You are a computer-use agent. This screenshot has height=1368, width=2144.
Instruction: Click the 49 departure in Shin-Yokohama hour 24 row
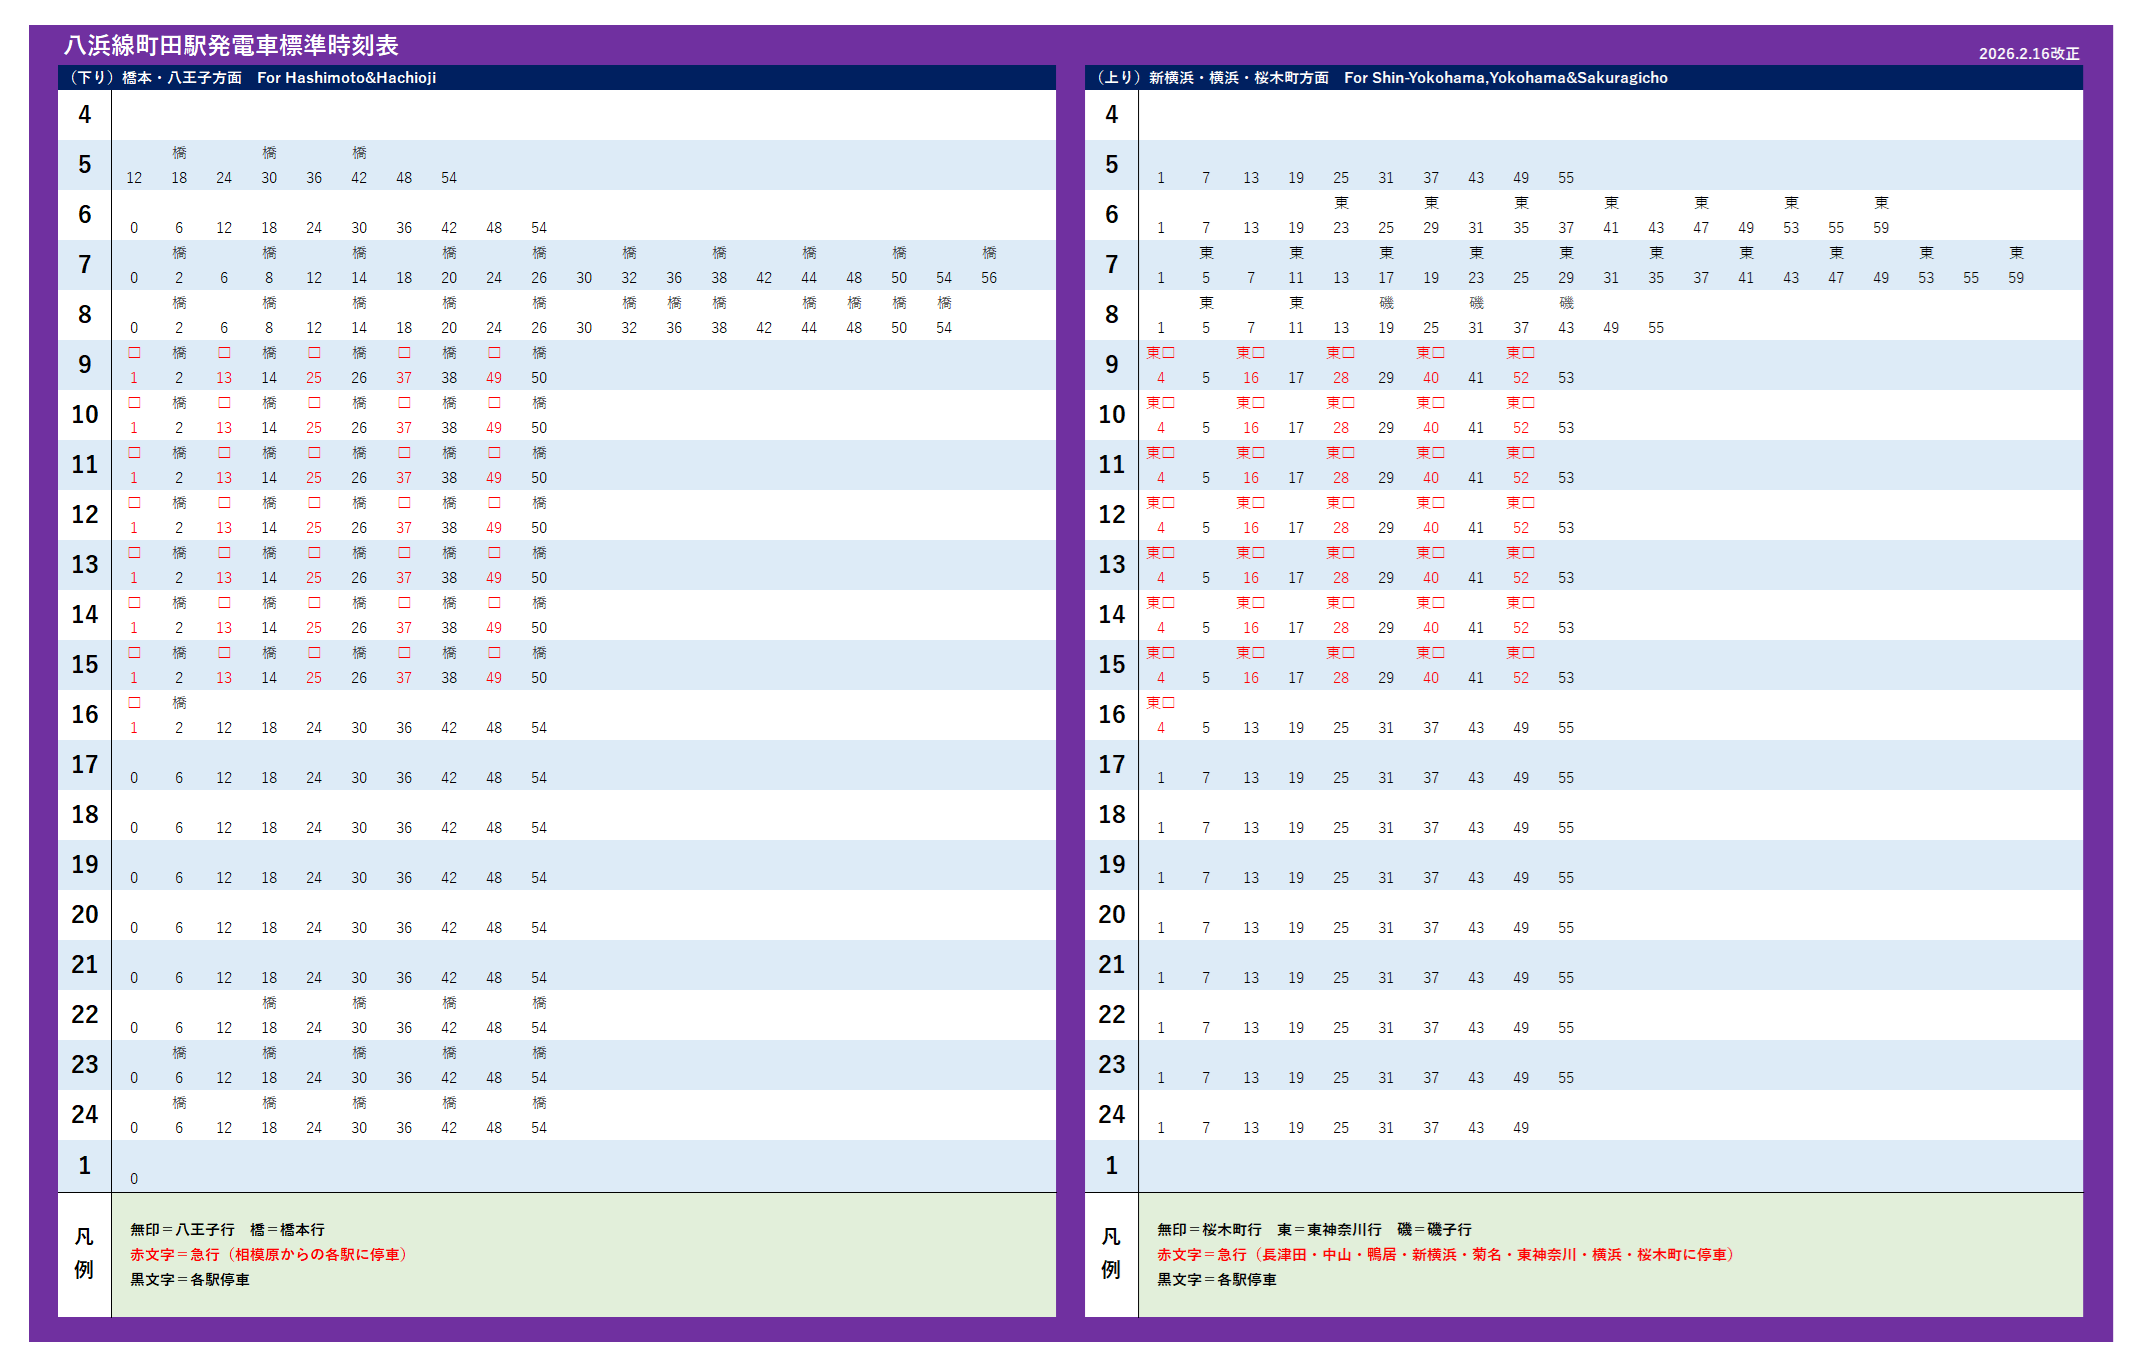coord(1521,1128)
